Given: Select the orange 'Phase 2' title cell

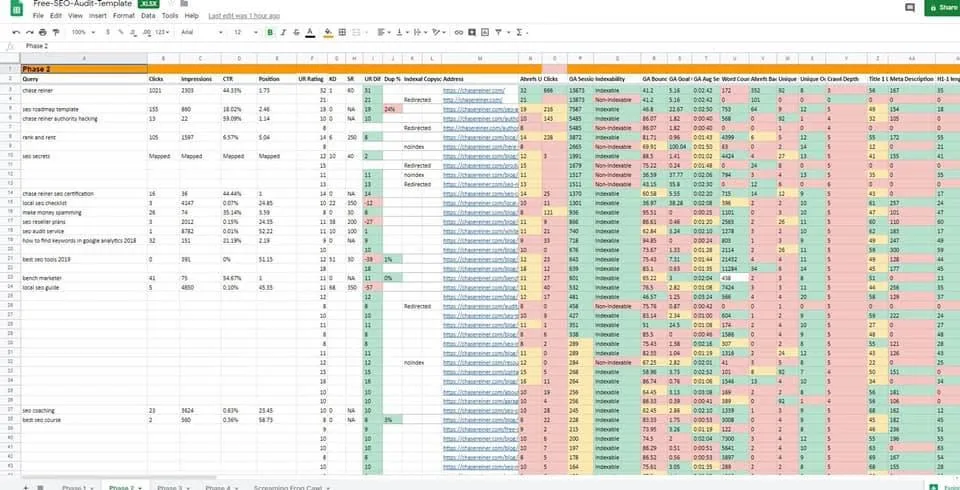Looking at the screenshot, I should pos(84,69).
